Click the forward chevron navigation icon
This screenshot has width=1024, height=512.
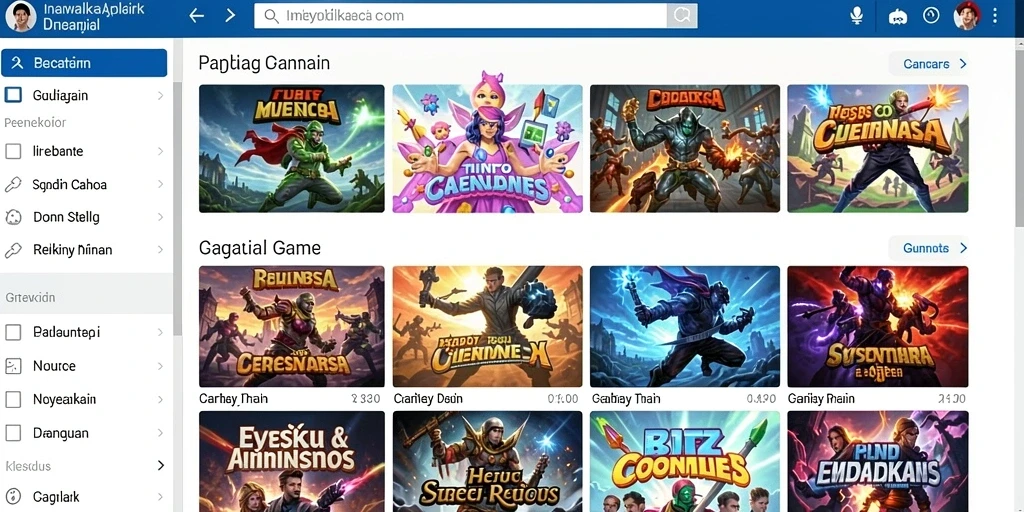(230, 16)
